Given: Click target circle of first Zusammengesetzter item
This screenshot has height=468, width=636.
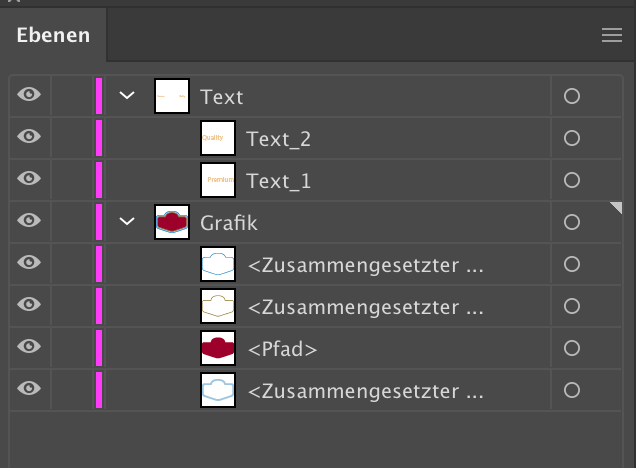Looking at the screenshot, I should 572,264.
